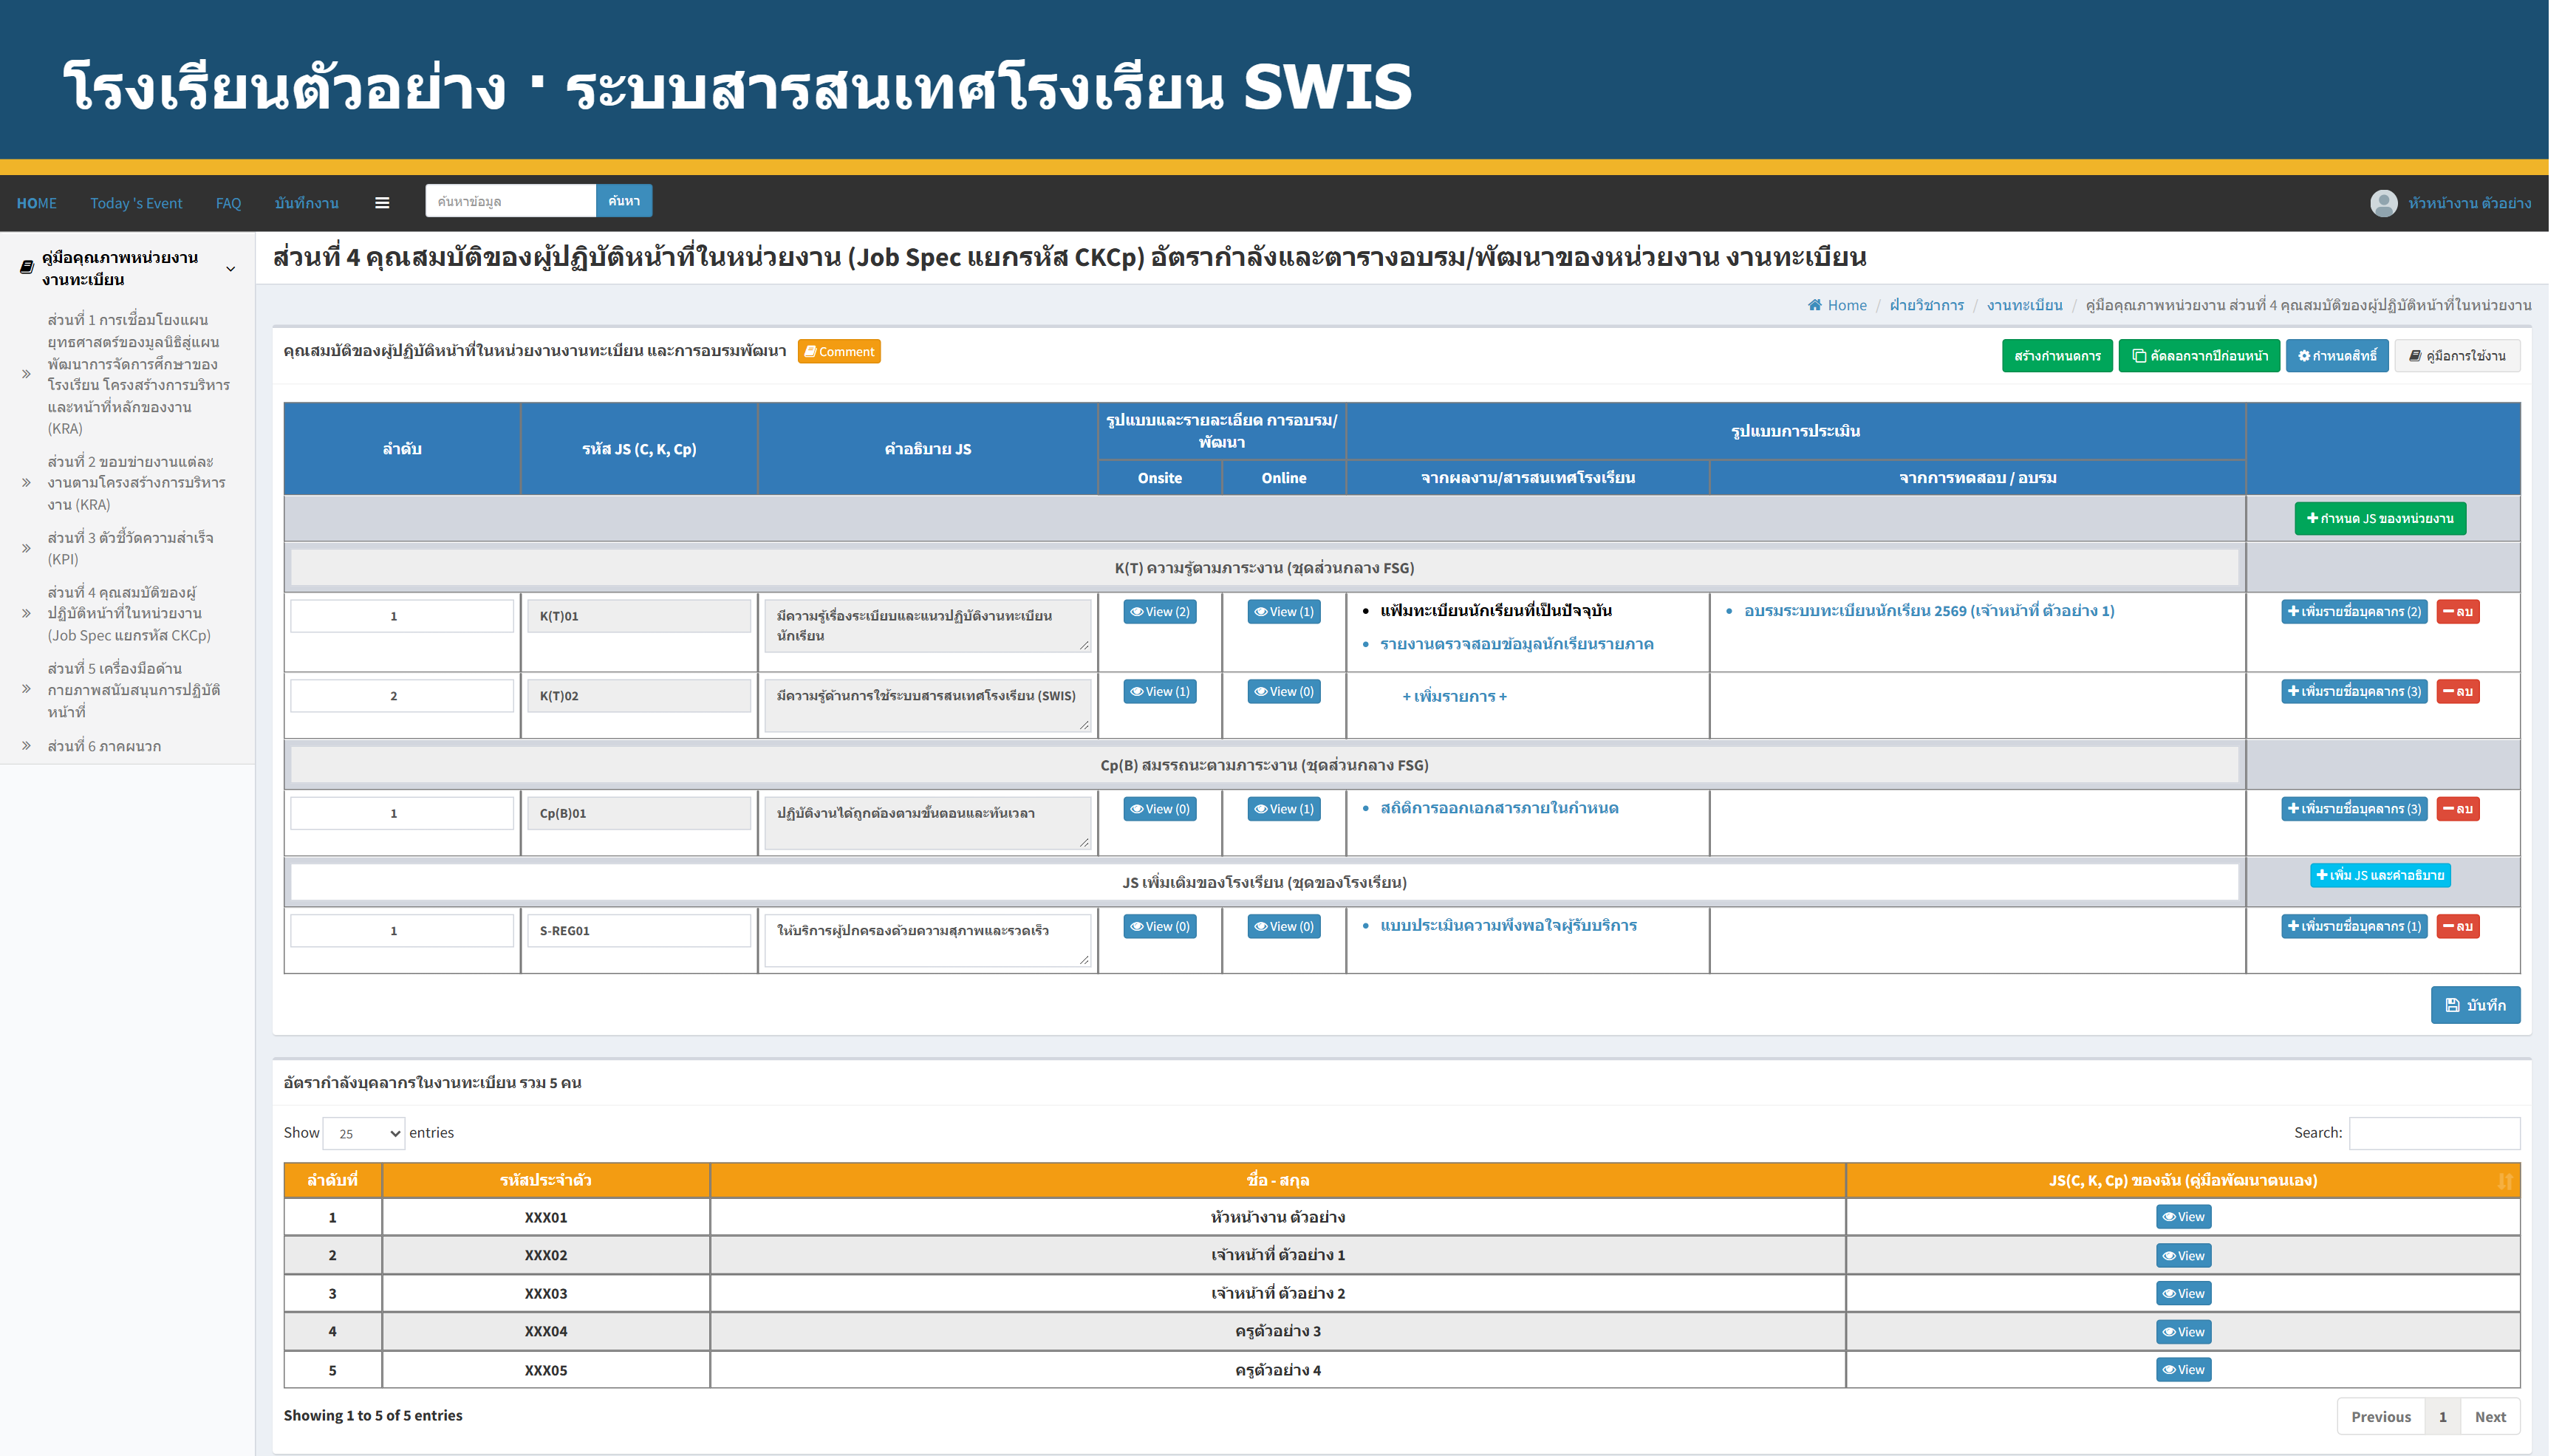Screen dimensions: 2562x1456
Task: Sort by JS(C, K, Cp) ของฉัน column
Action: (x=2183, y=1181)
